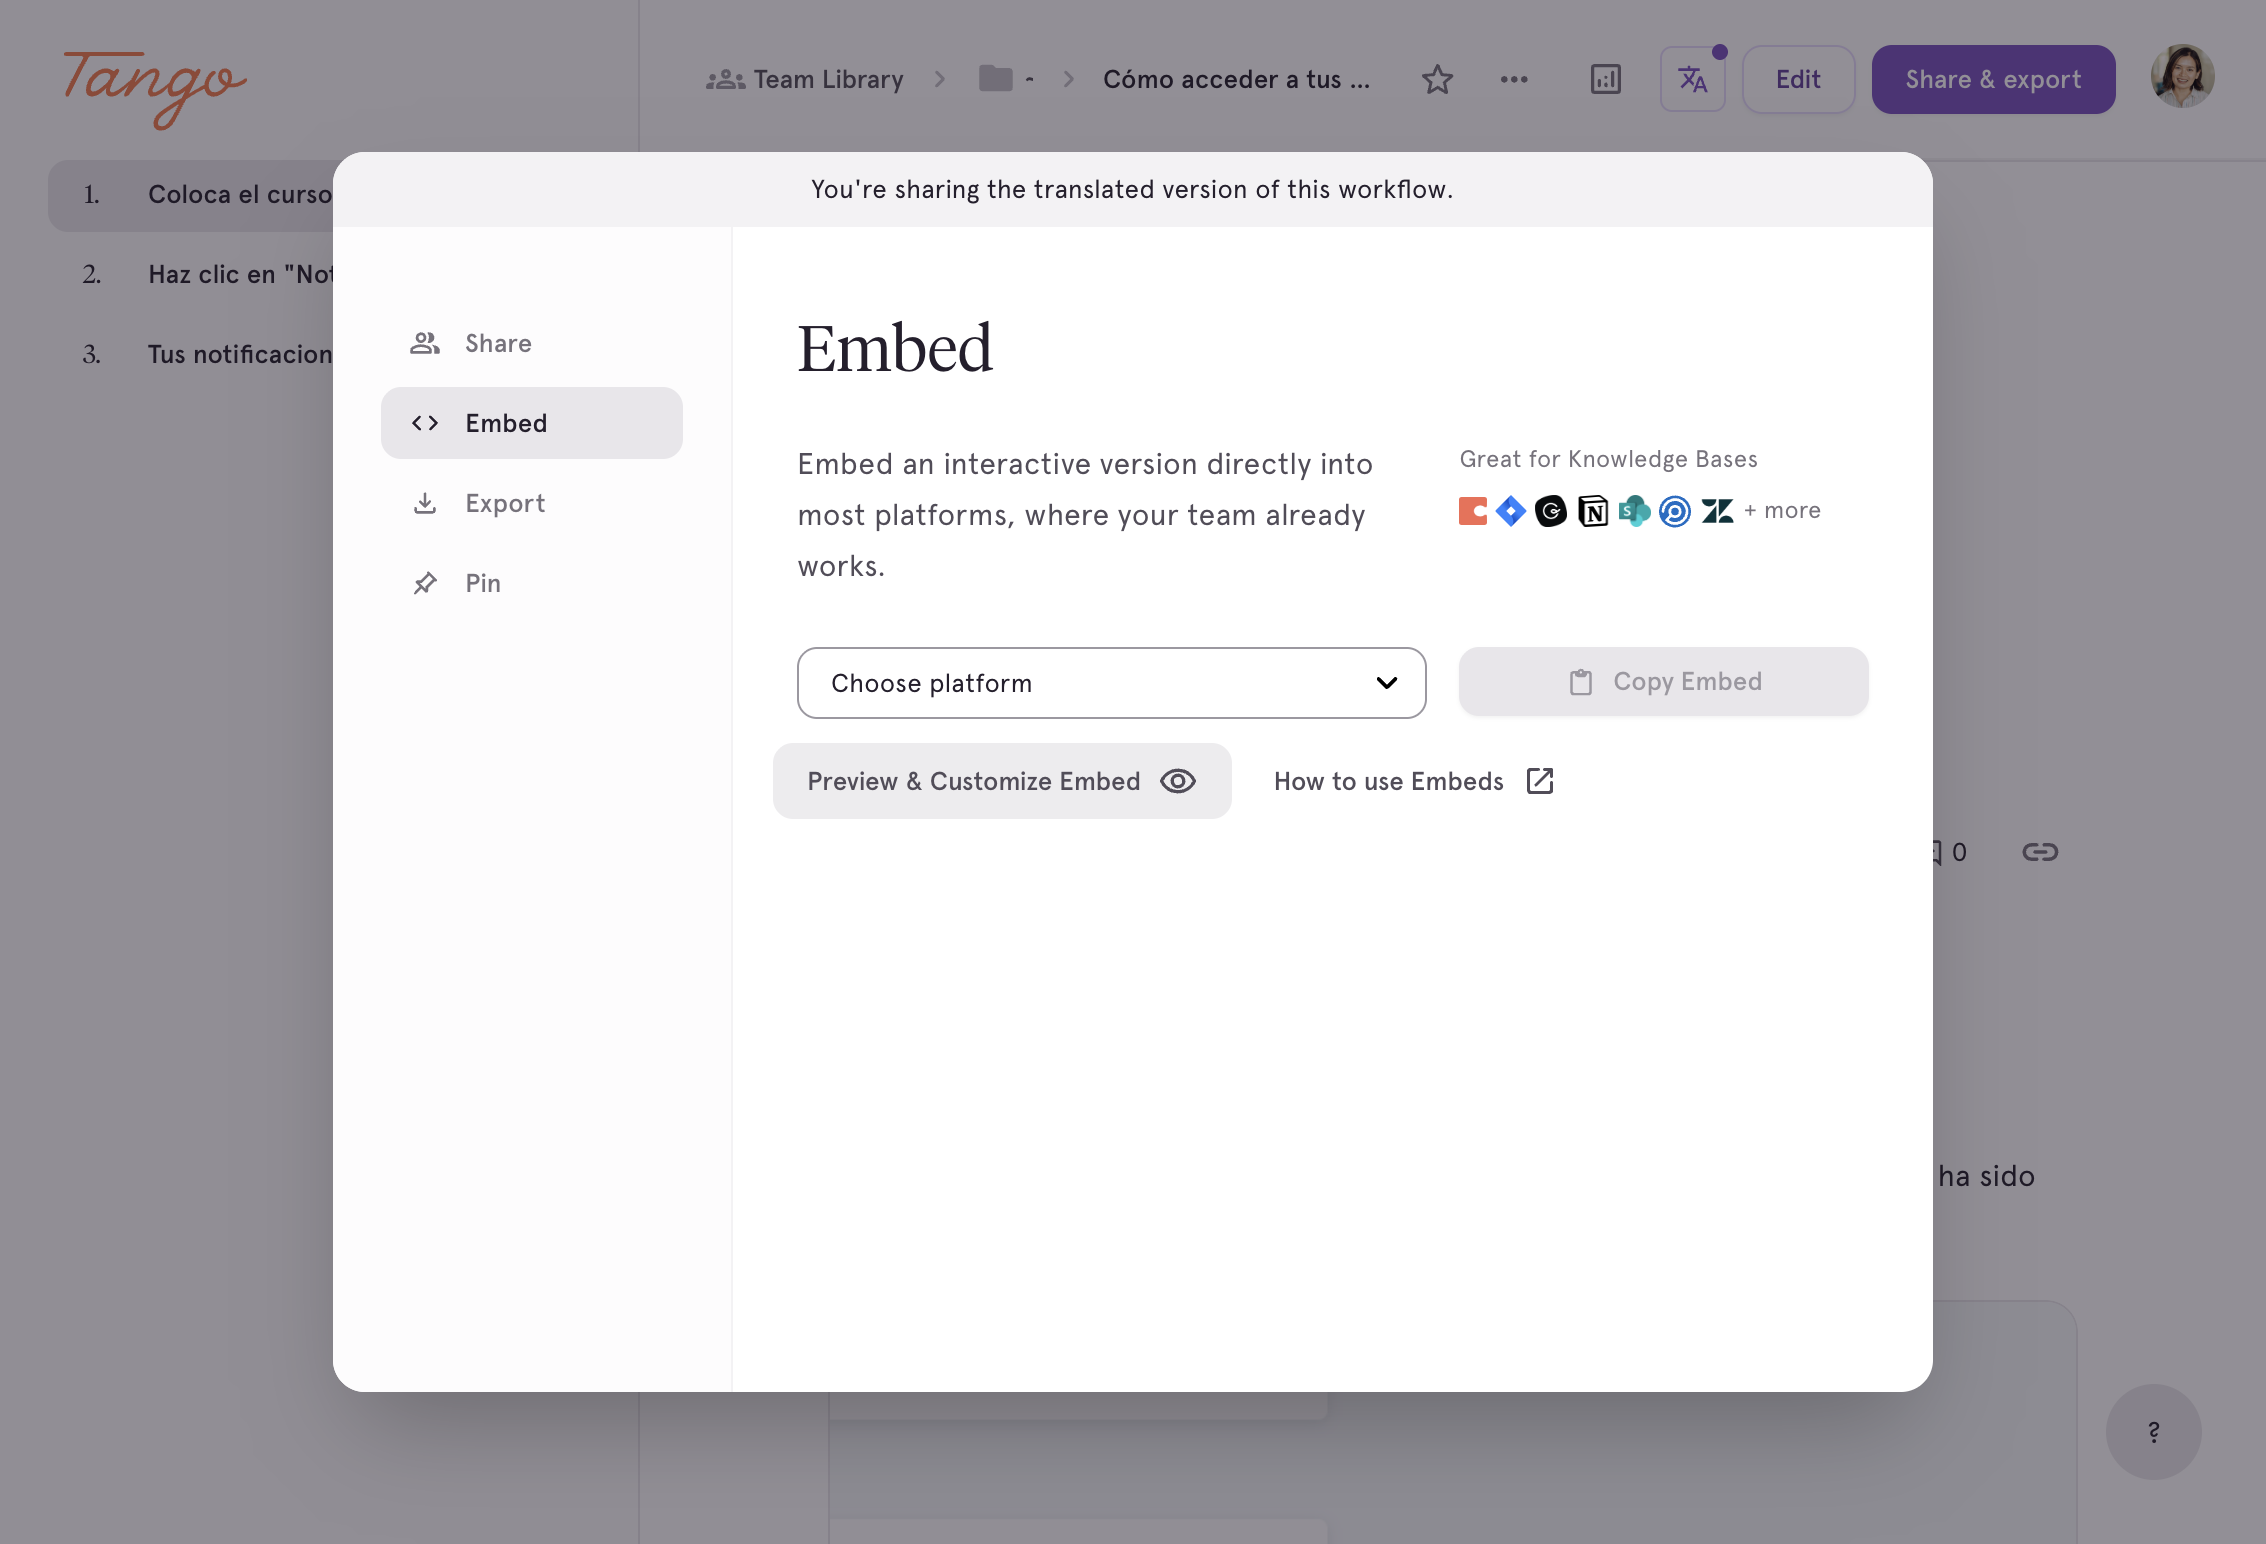
Task: Click the translated version notice banner
Action: [x=1132, y=190]
